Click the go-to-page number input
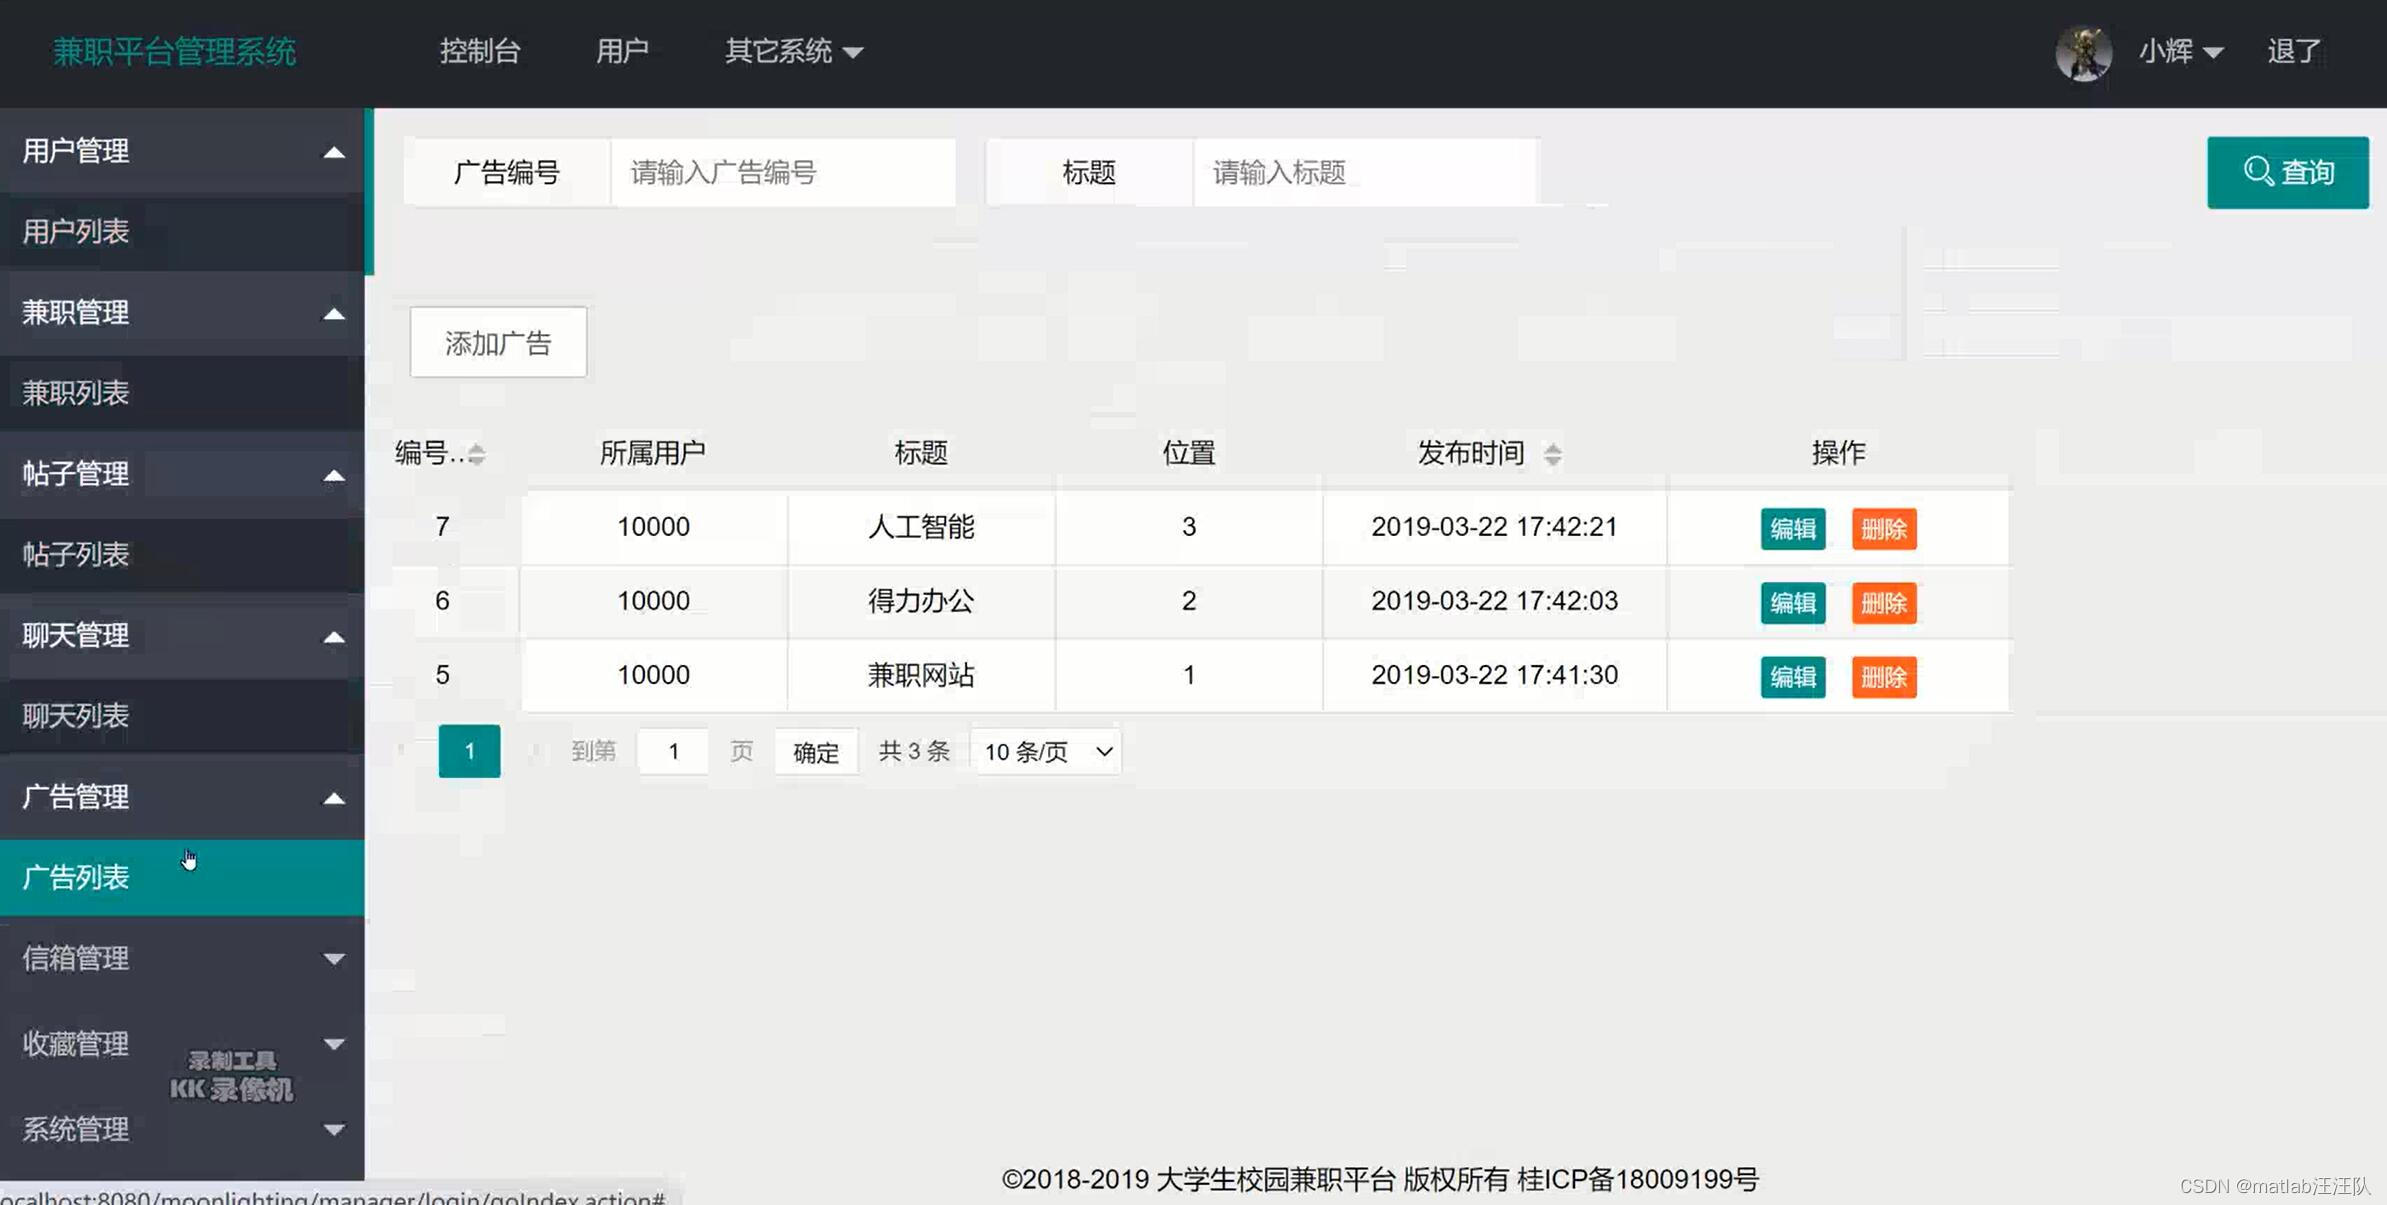The height and width of the screenshot is (1205, 2387). [673, 751]
